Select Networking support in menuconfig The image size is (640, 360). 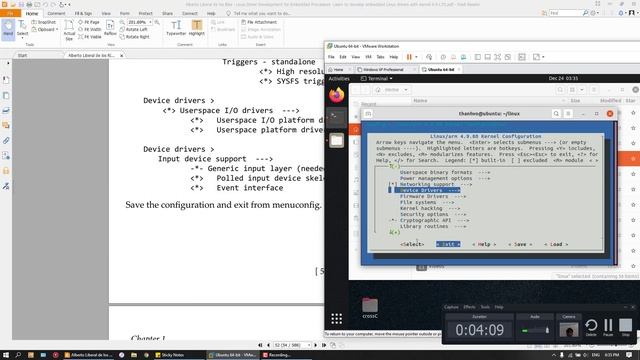point(431,184)
